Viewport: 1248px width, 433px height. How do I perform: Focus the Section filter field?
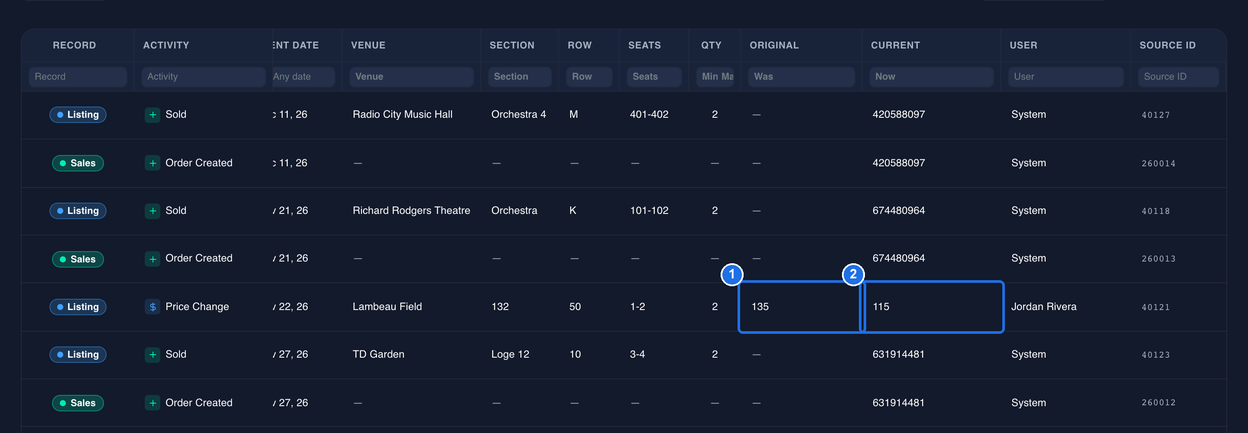click(520, 77)
